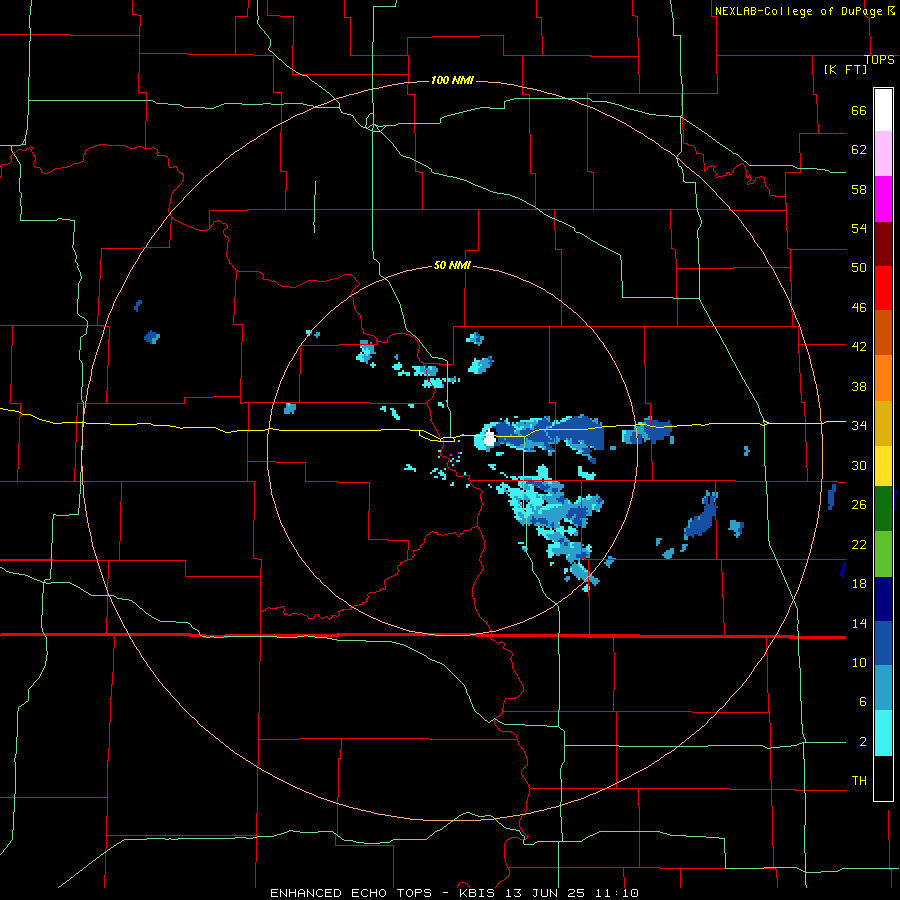Click legend value "2"
This screenshot has width=900, height=900.
(862, 742)
